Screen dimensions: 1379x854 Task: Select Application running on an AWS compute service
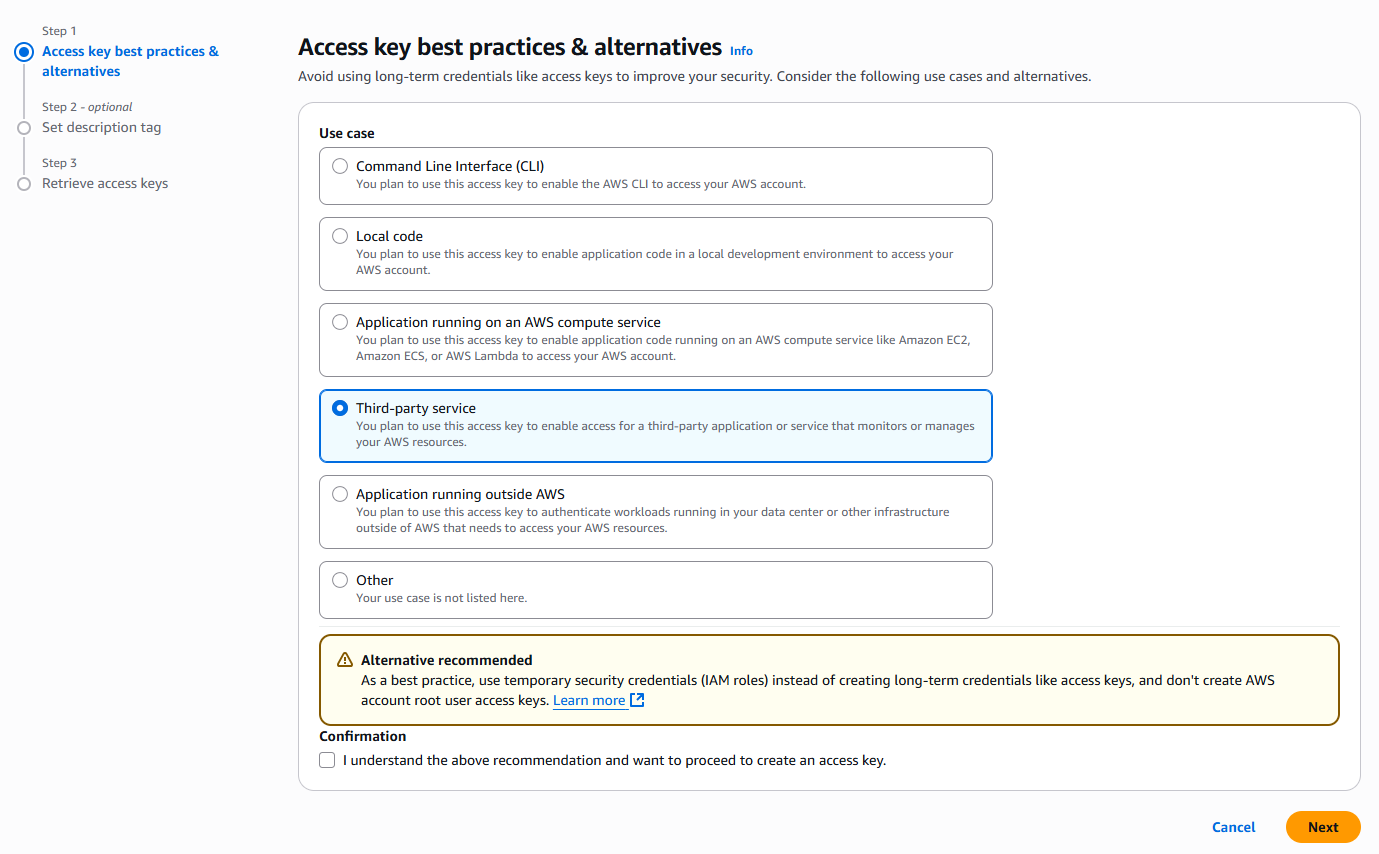[x=340, y=322]
